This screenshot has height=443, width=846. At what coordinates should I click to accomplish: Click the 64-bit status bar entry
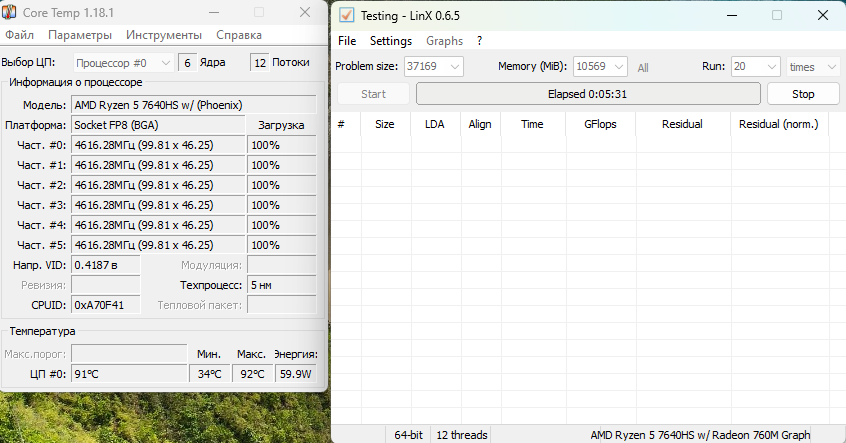[x=408, y=434]
